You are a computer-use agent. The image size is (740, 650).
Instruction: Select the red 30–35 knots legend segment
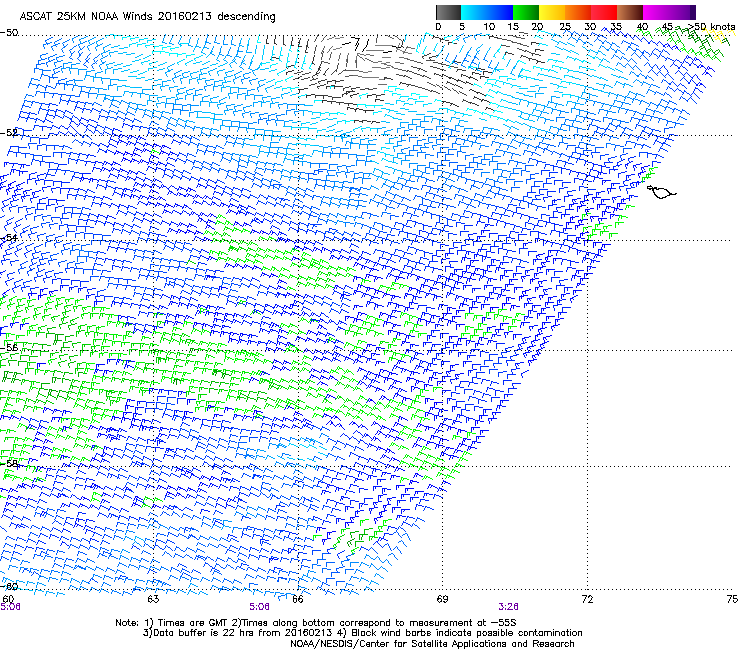pos(604,12)
